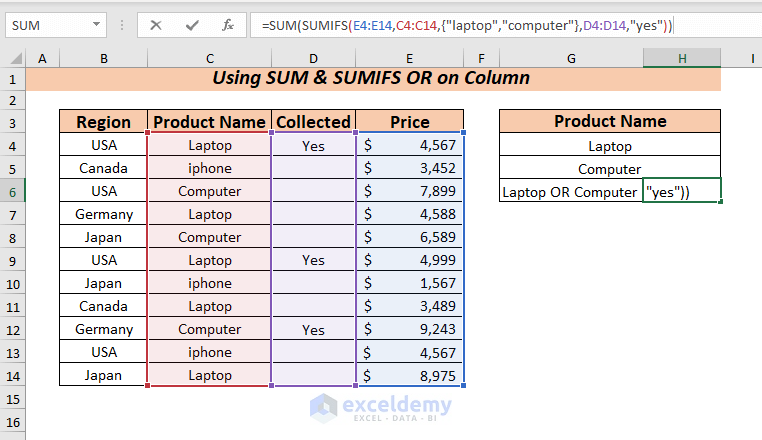The image size is (762, 440).
Task: Cancel the formula entry with the X icon
Action: (156, 24)
